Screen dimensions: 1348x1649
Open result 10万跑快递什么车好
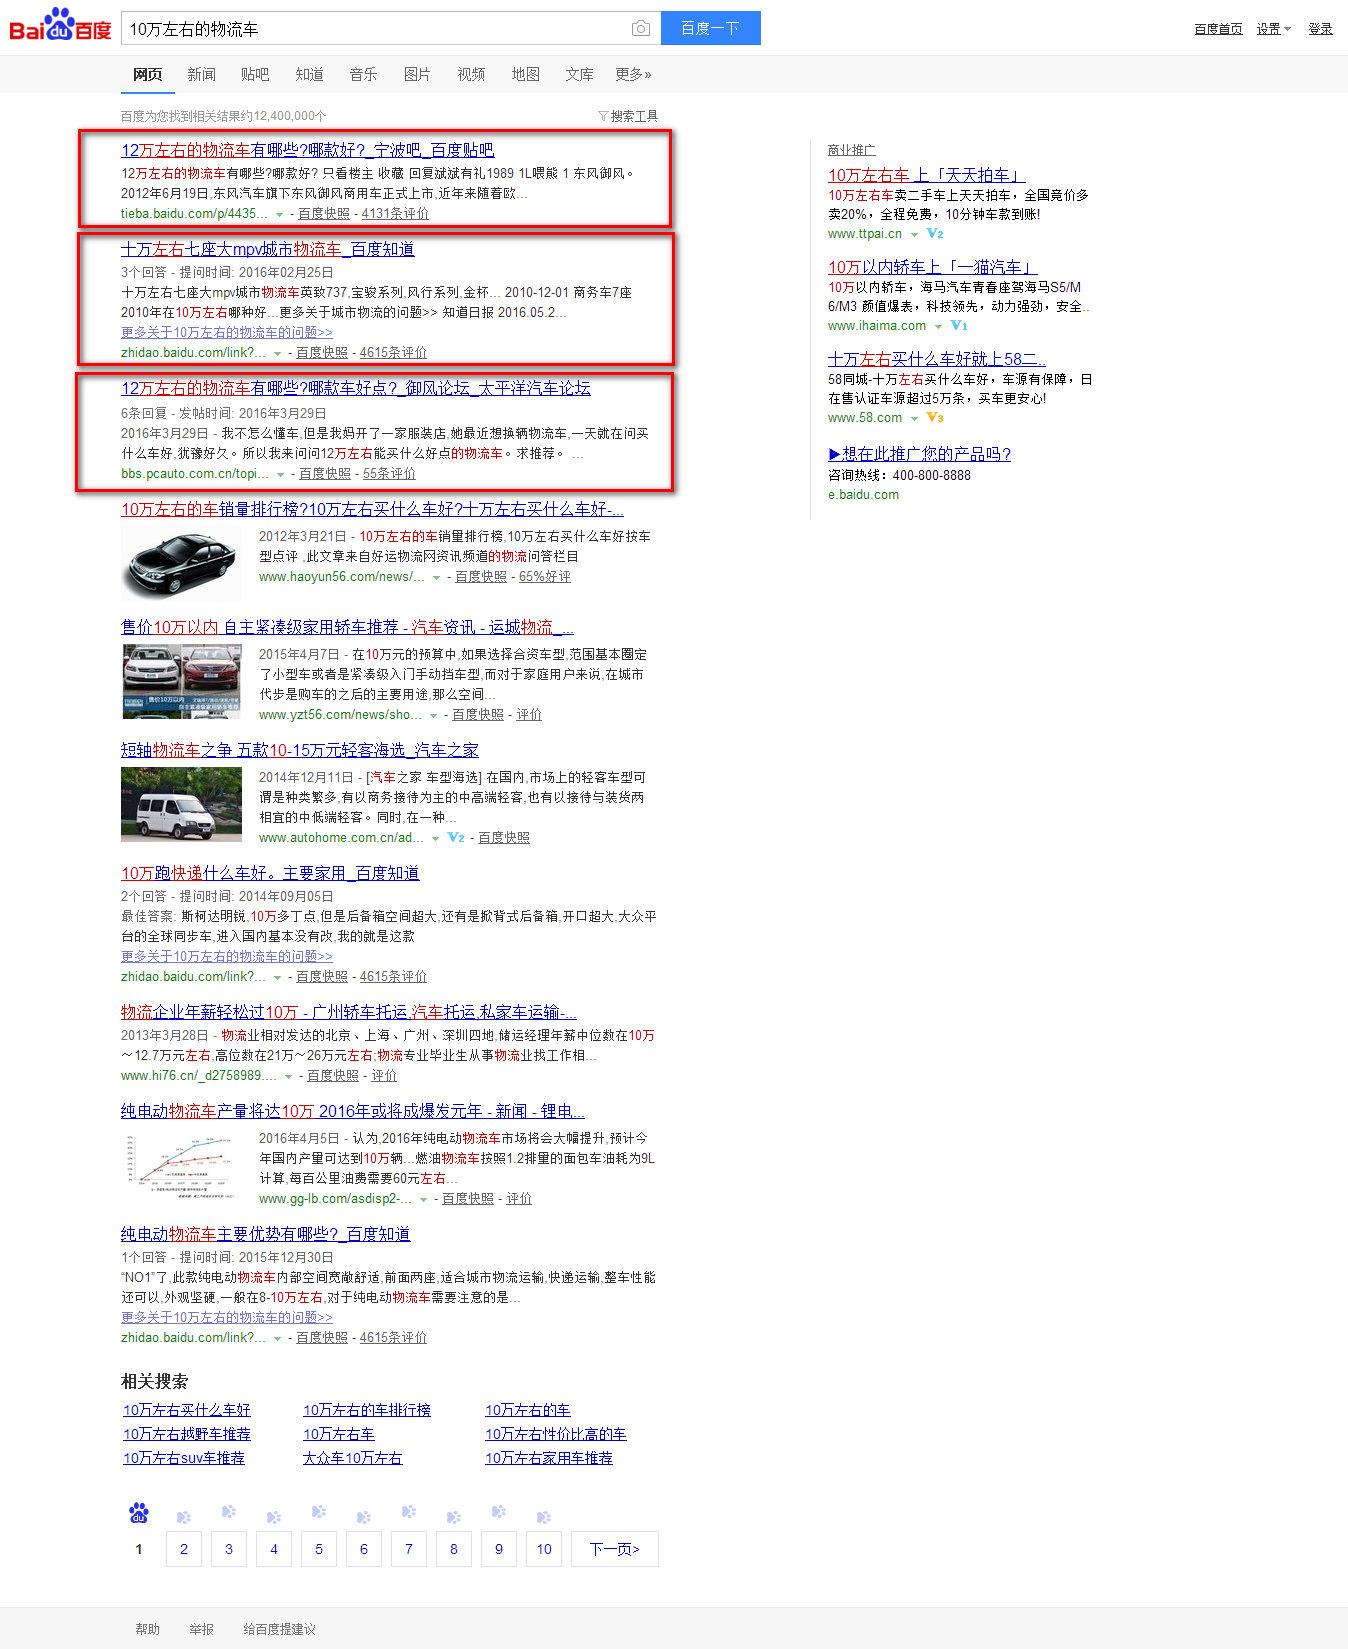[x=270, y=873]
